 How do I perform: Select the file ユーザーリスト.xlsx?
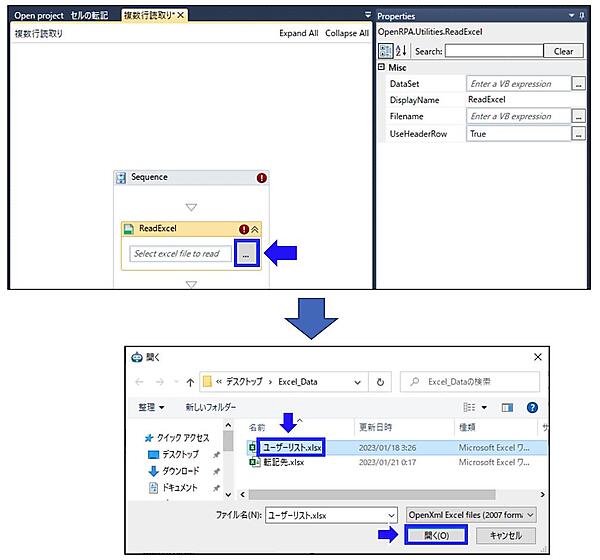tap(292, 447)
